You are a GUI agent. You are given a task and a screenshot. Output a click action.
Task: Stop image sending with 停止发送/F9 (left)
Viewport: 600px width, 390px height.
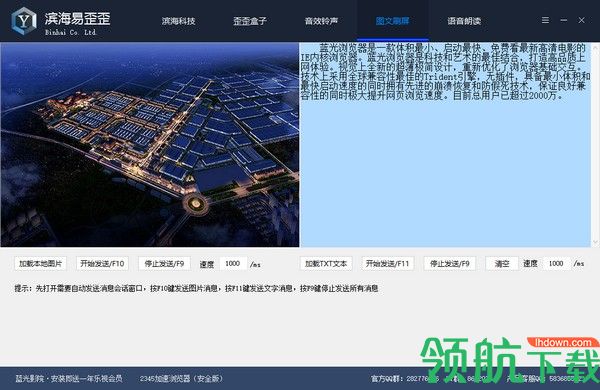164,264
